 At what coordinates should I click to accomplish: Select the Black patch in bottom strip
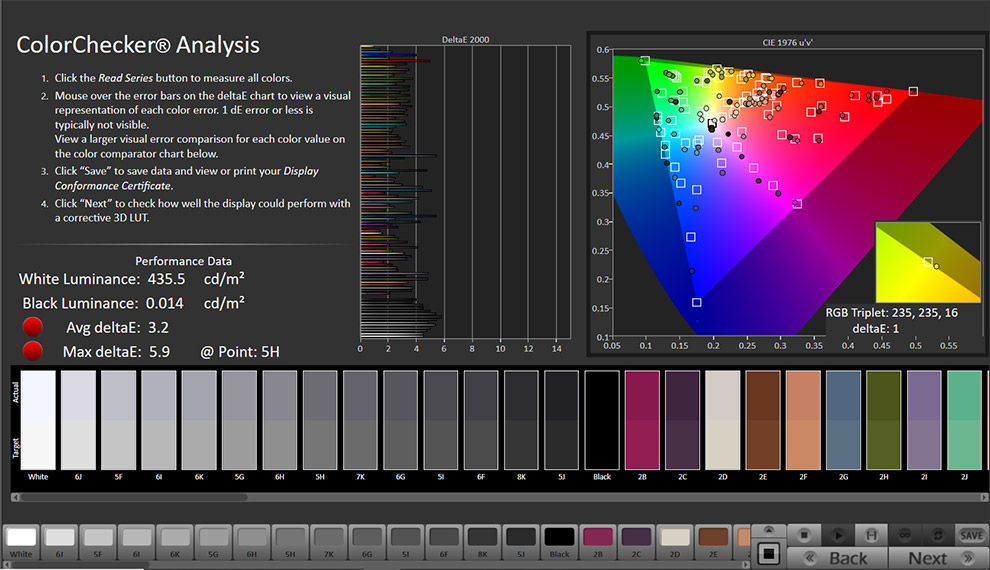[x=559, y=542]
